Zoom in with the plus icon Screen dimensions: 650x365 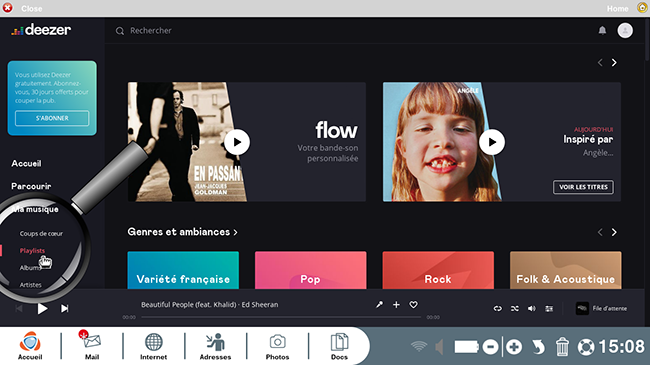click(514, 347)
